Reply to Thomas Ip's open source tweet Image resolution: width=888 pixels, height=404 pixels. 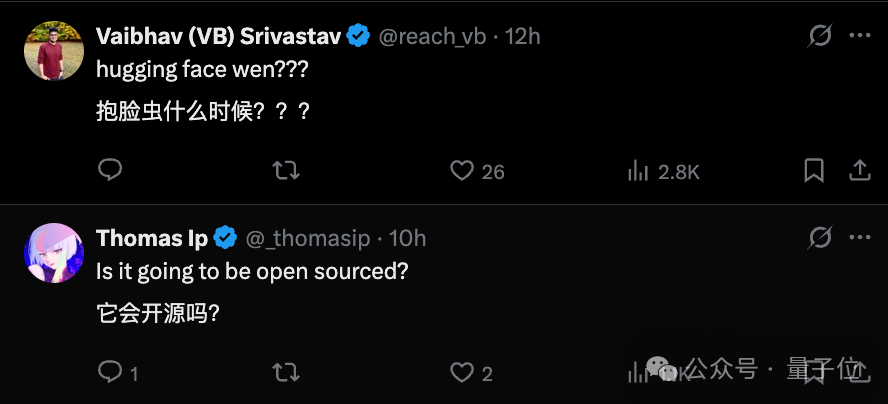pos(110,373)
